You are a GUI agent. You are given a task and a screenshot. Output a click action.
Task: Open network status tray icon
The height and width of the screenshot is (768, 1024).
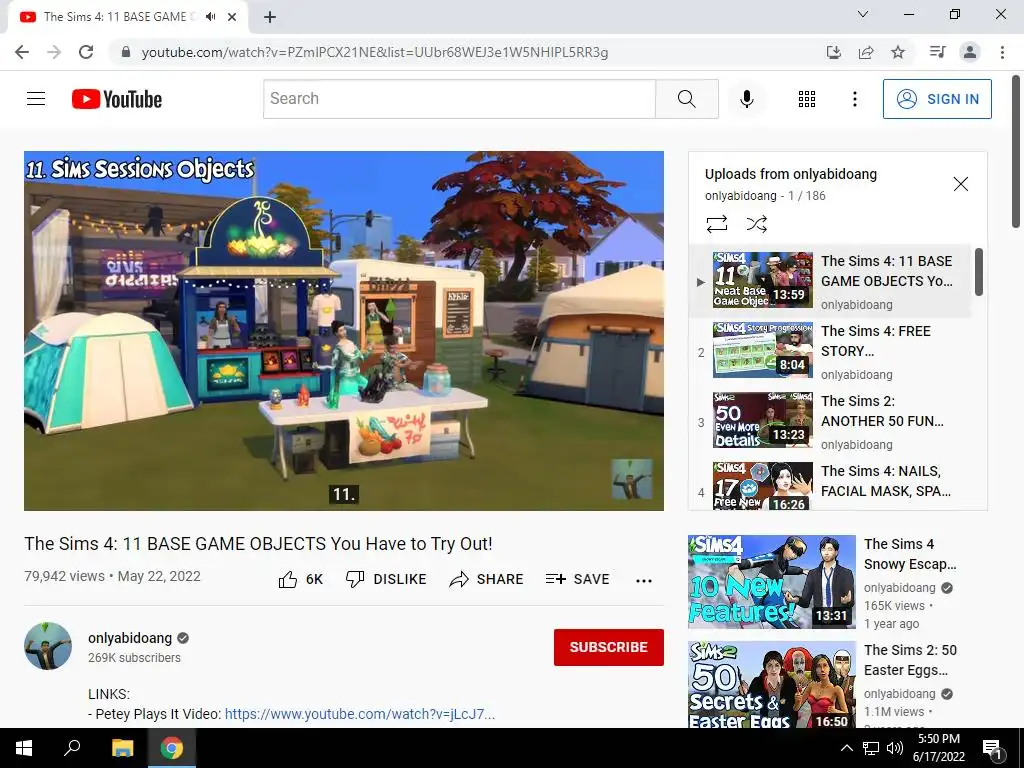tap(871, 748)
